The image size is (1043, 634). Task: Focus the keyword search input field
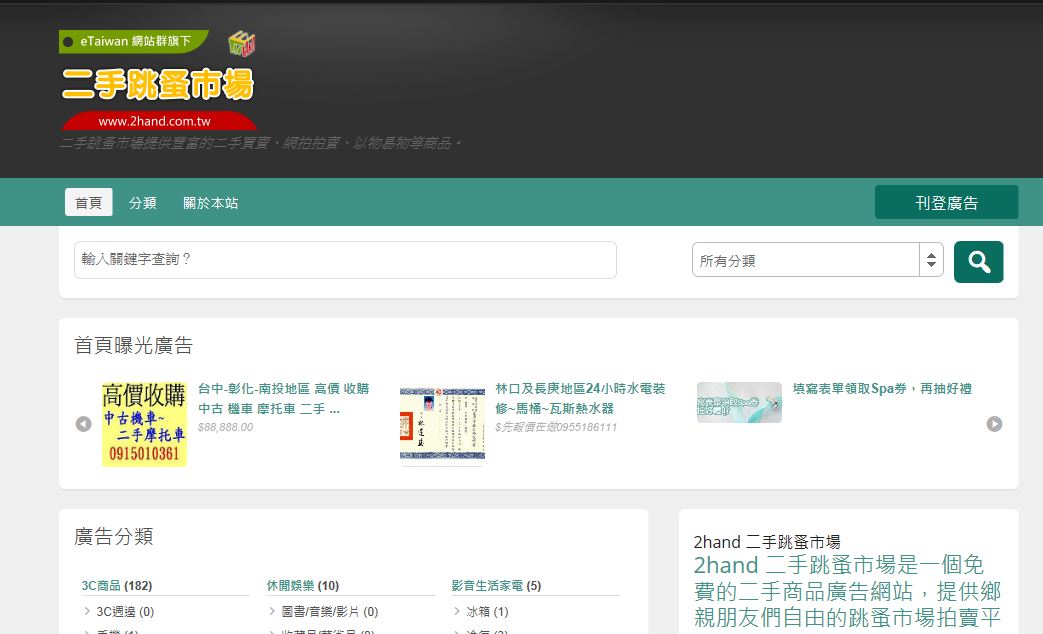[345, 259]
